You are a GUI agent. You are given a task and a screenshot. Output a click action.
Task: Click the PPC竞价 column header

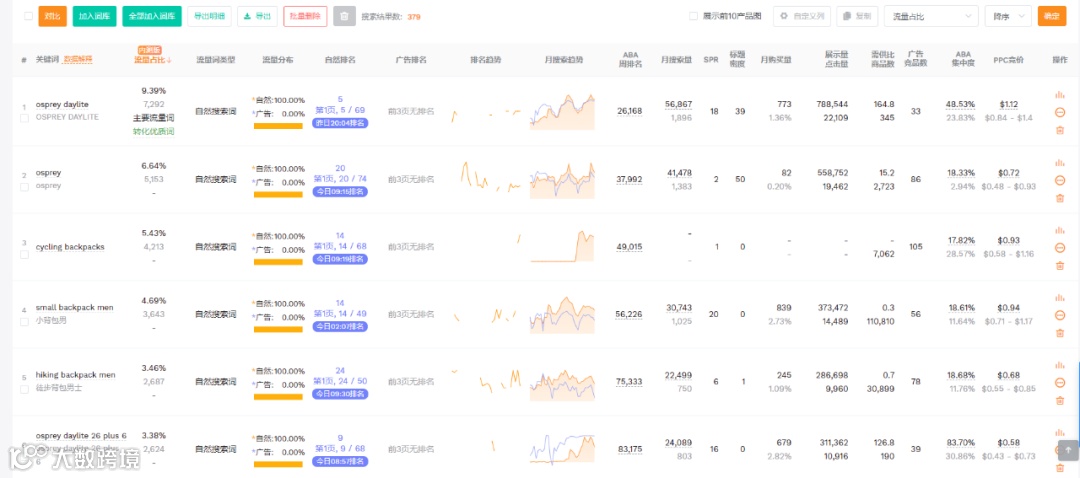click(x=1008, y=60)
